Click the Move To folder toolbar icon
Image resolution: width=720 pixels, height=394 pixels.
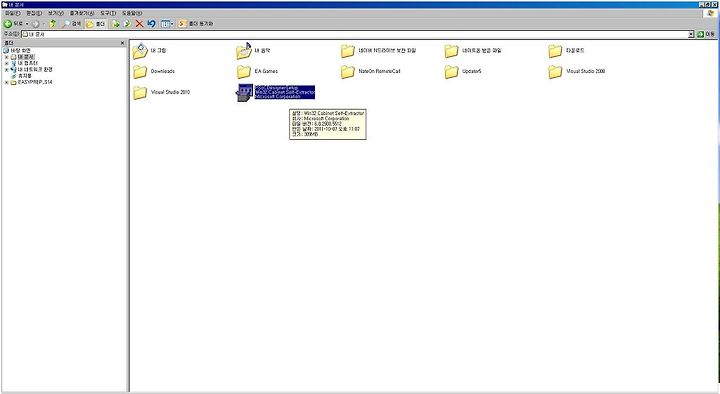(116, 23)
